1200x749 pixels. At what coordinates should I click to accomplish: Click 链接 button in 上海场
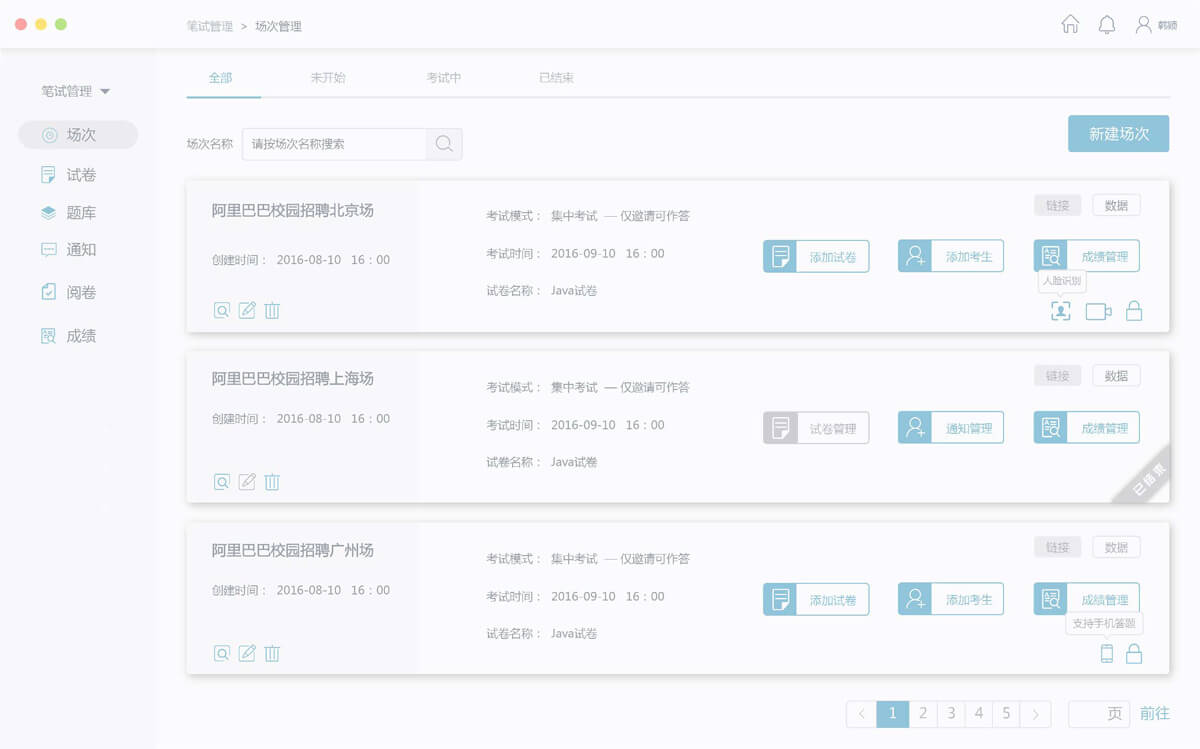coord(1058,376)
